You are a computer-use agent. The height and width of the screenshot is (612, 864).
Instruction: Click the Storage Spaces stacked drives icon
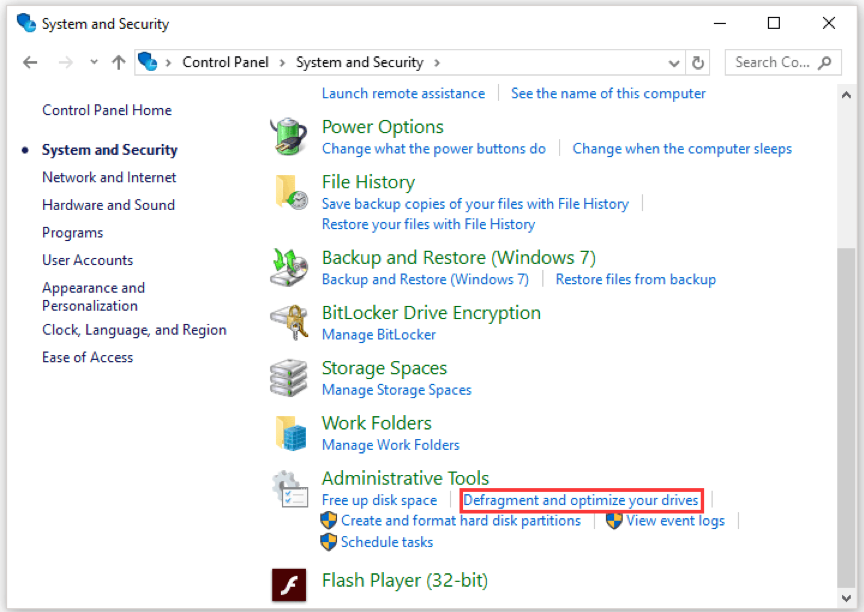289,378
